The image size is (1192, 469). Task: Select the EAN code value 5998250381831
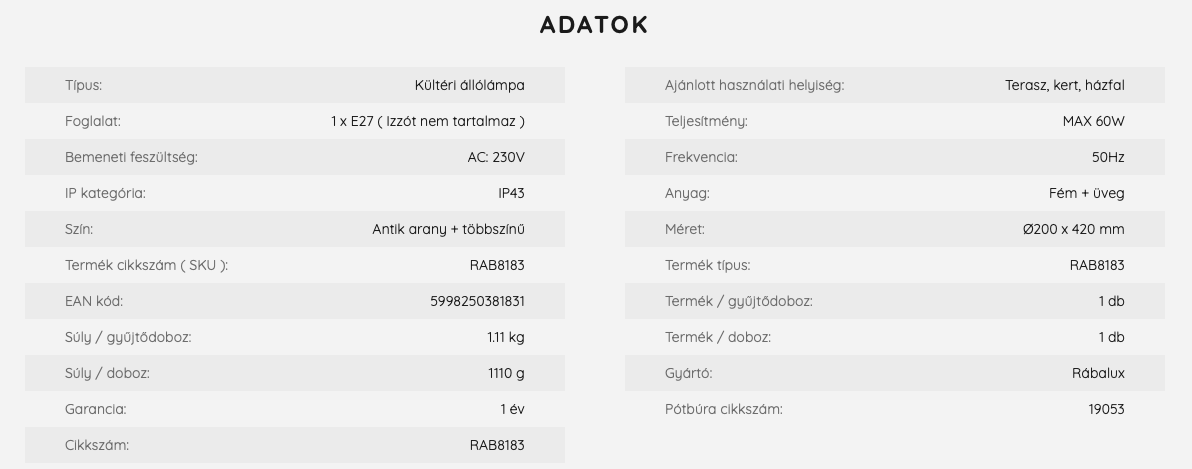[477, 301]
